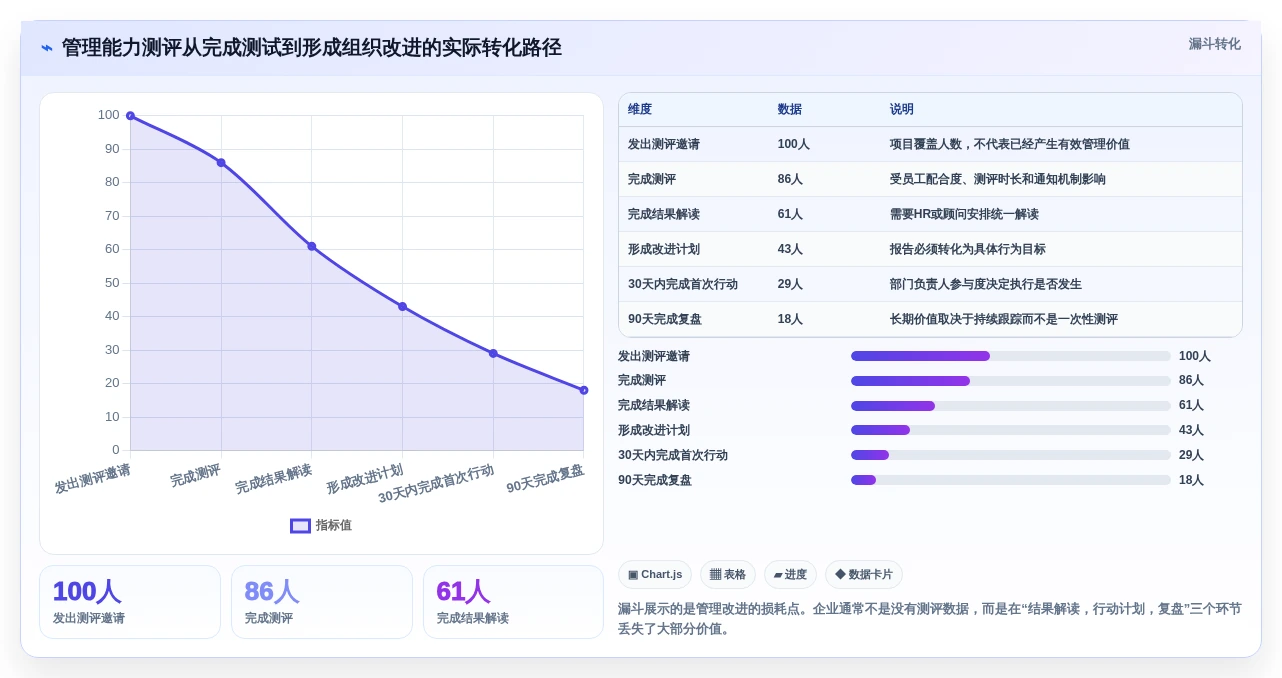Click the y-axis label 100
Viewport: 1282px width, 678px height.
[108, 115]
